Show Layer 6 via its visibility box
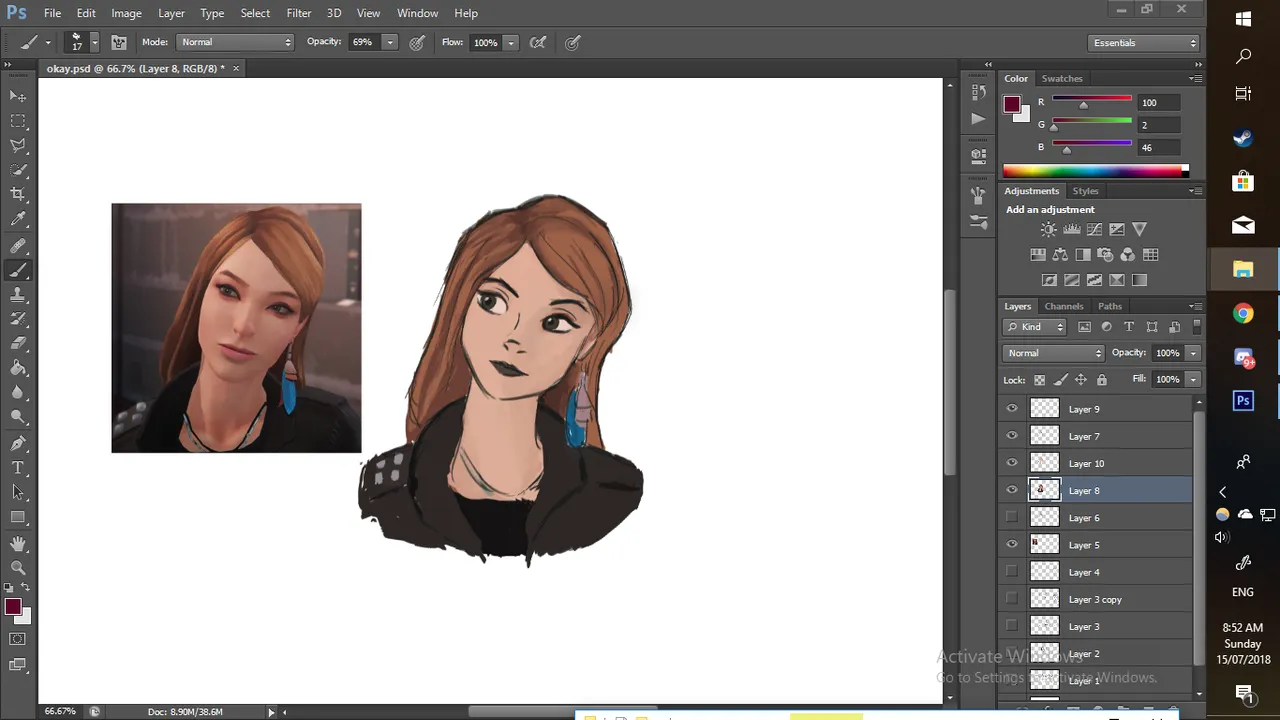Viewport: 1280px width, 720px height. 1012,518
